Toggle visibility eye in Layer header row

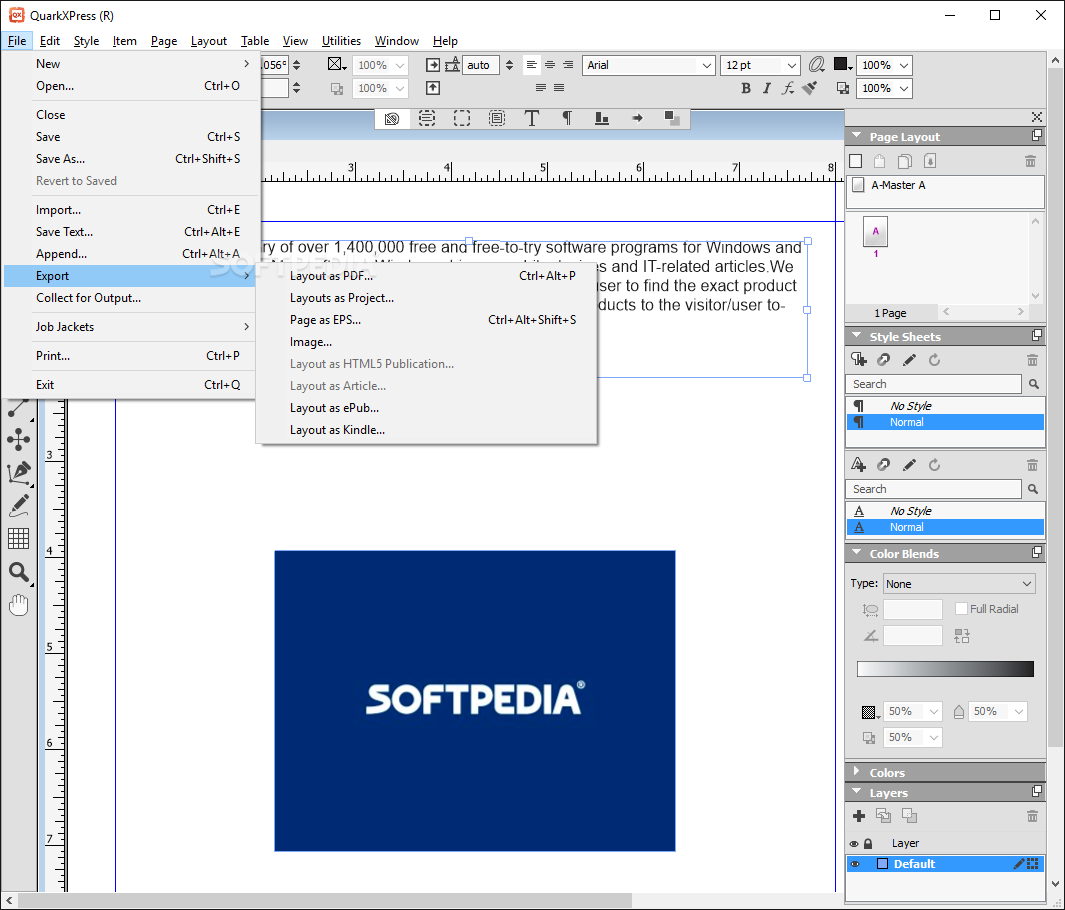click(x=854, y=843)
